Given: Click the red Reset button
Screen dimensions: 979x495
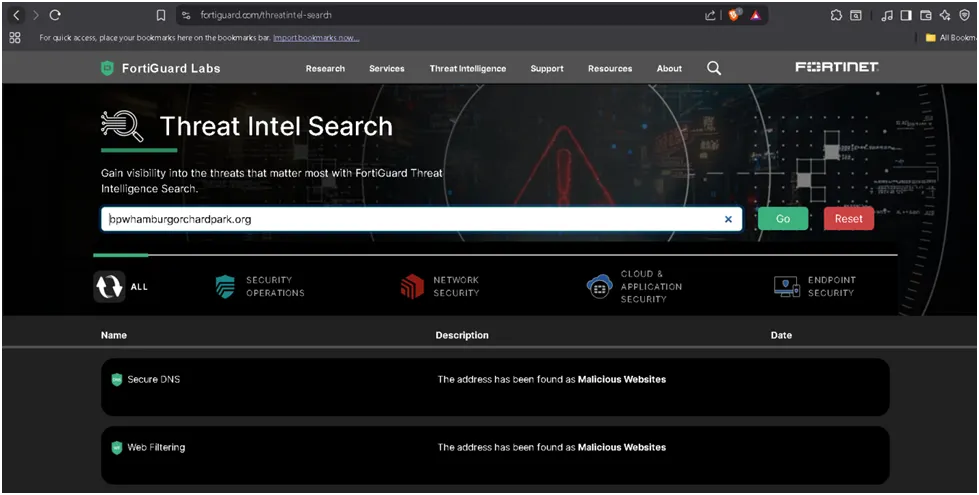Looking at the screenshot, I should [849, 219].
